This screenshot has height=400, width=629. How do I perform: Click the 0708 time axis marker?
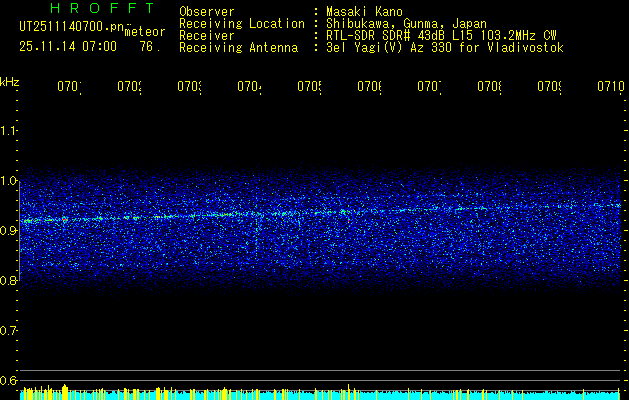(x=490, y=86)
